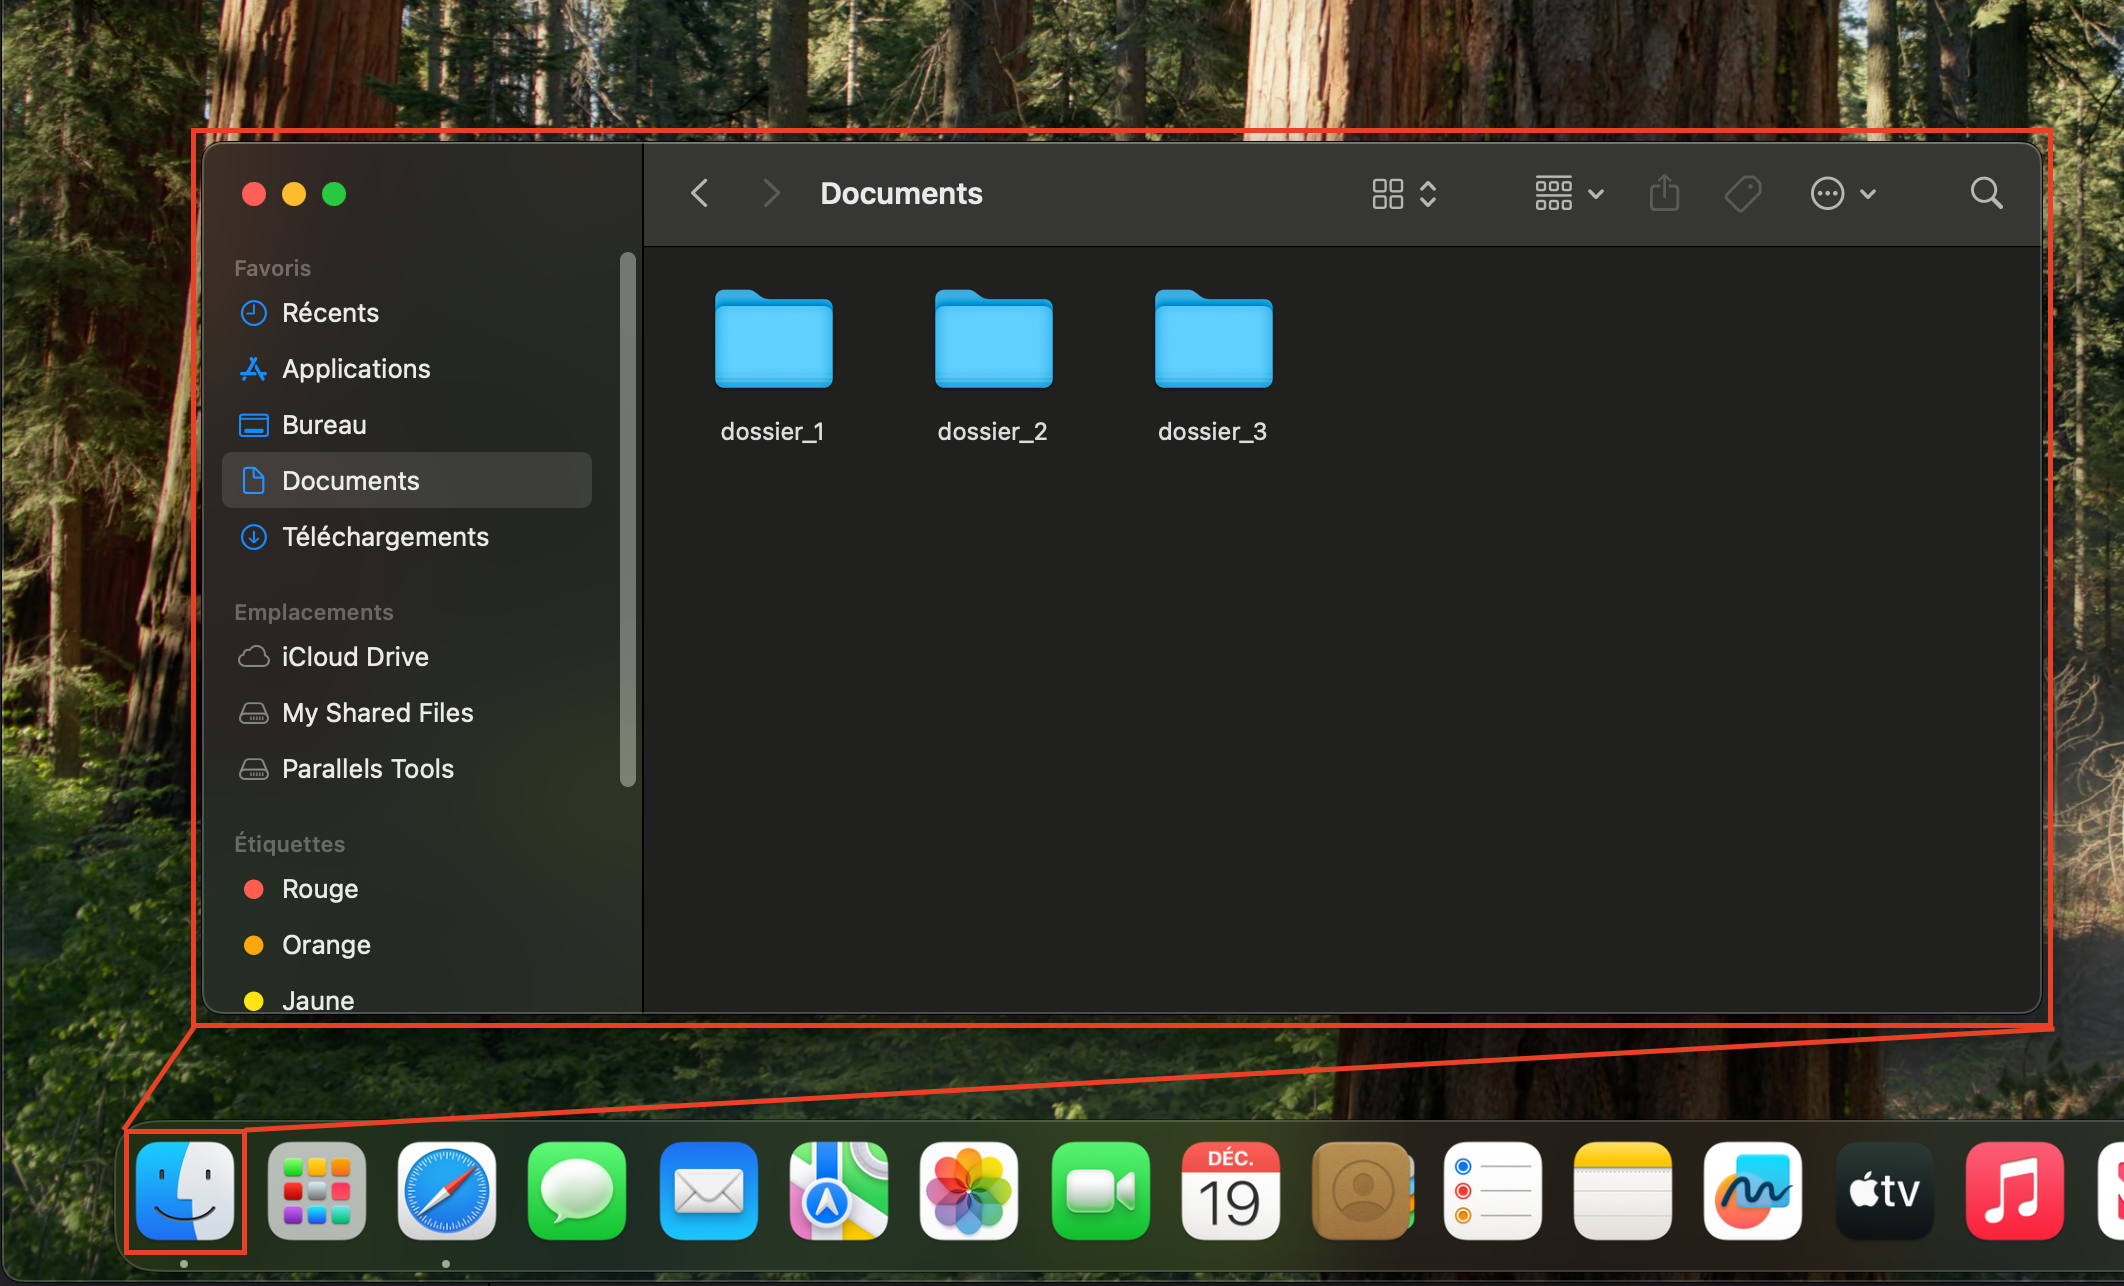The image size is (2124, 1286).
Task: Click the dossier_3 folder icon
Action: pyautogui.click(x=1213, y=340)
